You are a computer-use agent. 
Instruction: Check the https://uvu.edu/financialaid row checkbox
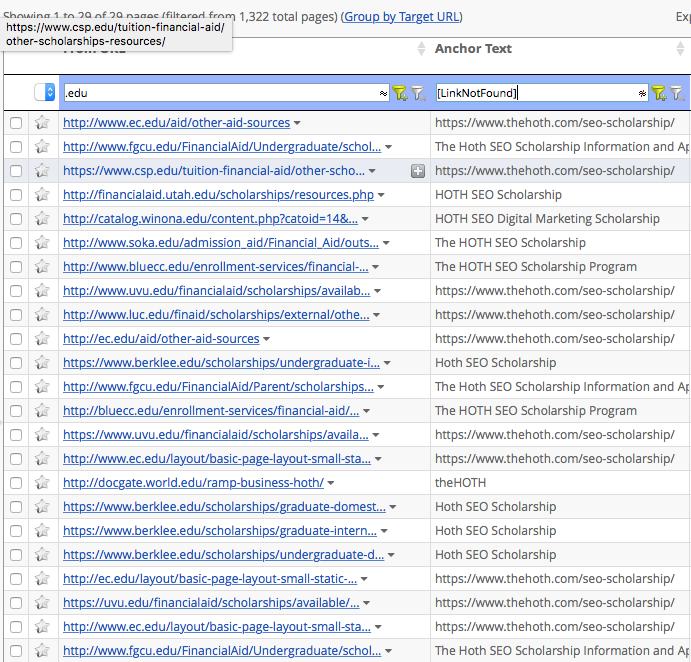point(16,602)
